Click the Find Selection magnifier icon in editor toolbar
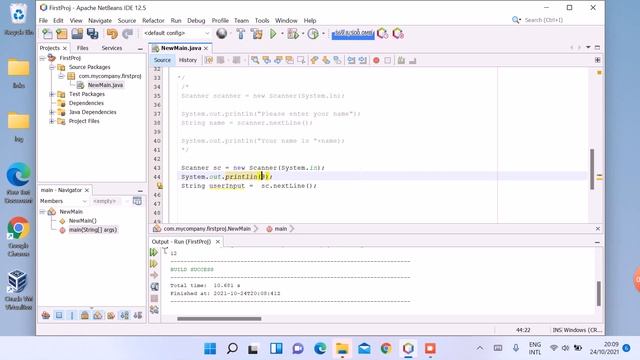Viewport: 640px width, 360px height. (255, 60)
